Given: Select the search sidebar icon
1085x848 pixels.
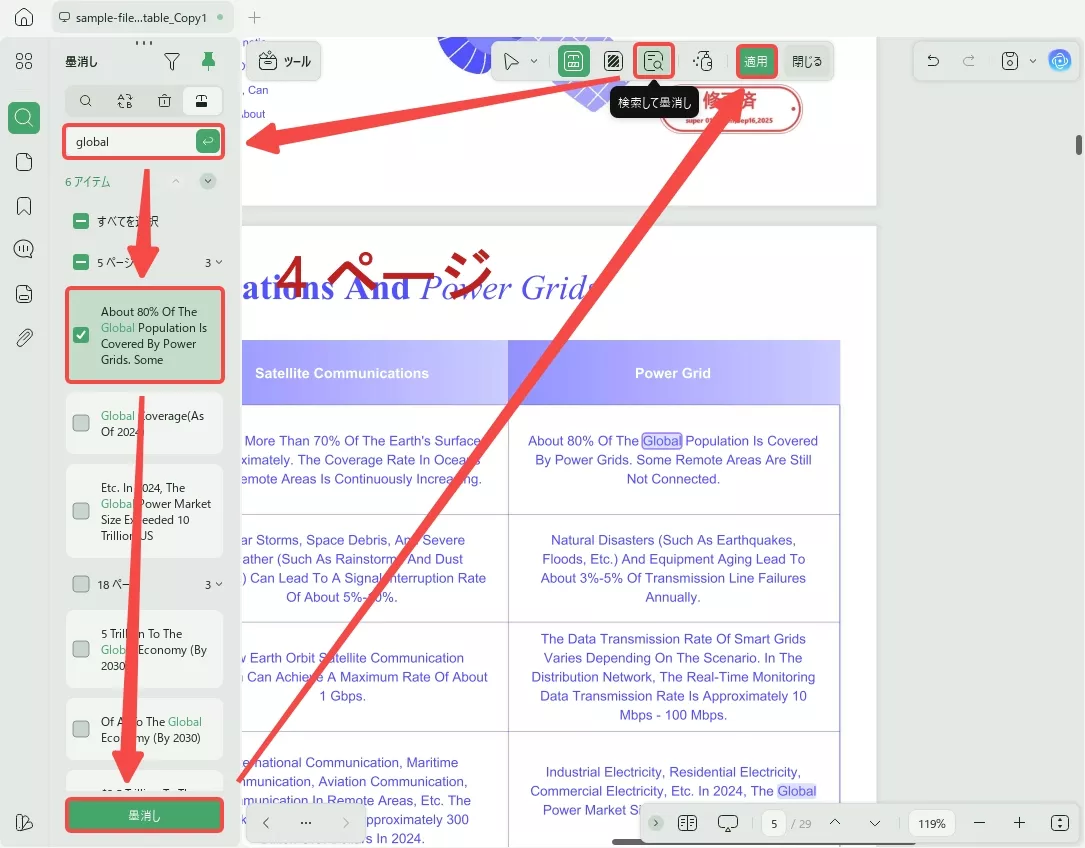Looking at the screenshot, I should click(24, 118).
